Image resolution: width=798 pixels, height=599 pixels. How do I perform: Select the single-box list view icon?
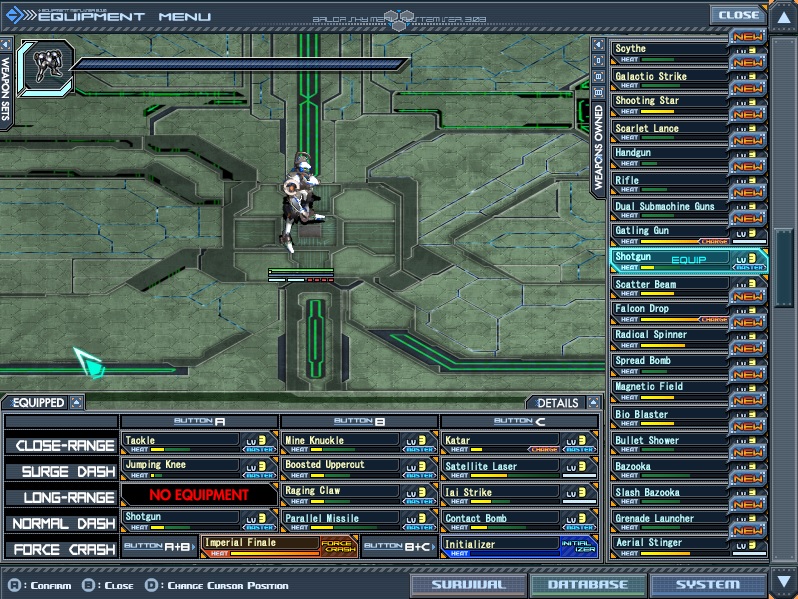[x=598, y=61]
